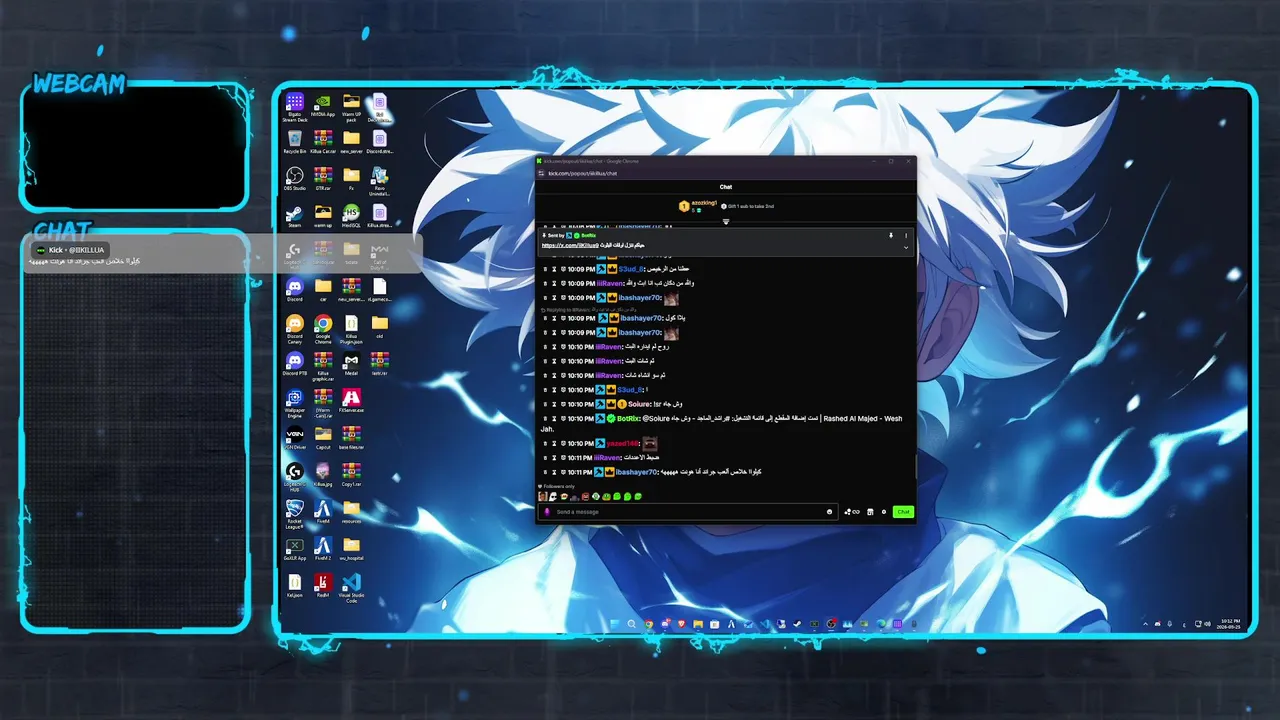The height and width of the screenshot is (720, 1280).
Task: Open the Discord desktop icon
Action: (295, 290)
